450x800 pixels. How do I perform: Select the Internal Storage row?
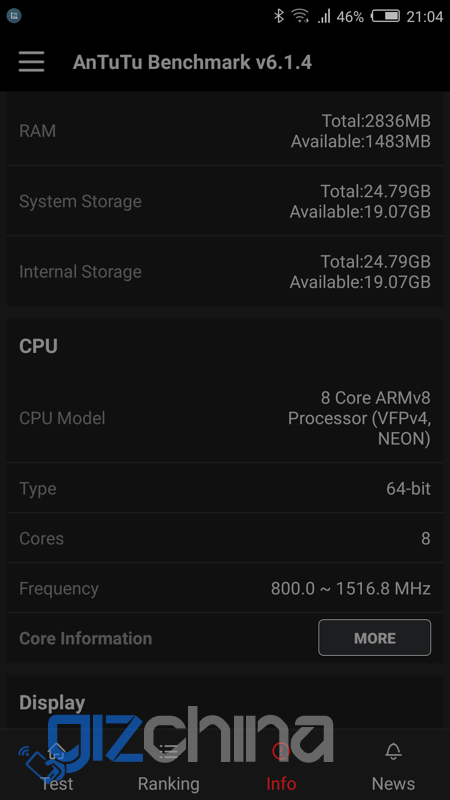(225, 271)
